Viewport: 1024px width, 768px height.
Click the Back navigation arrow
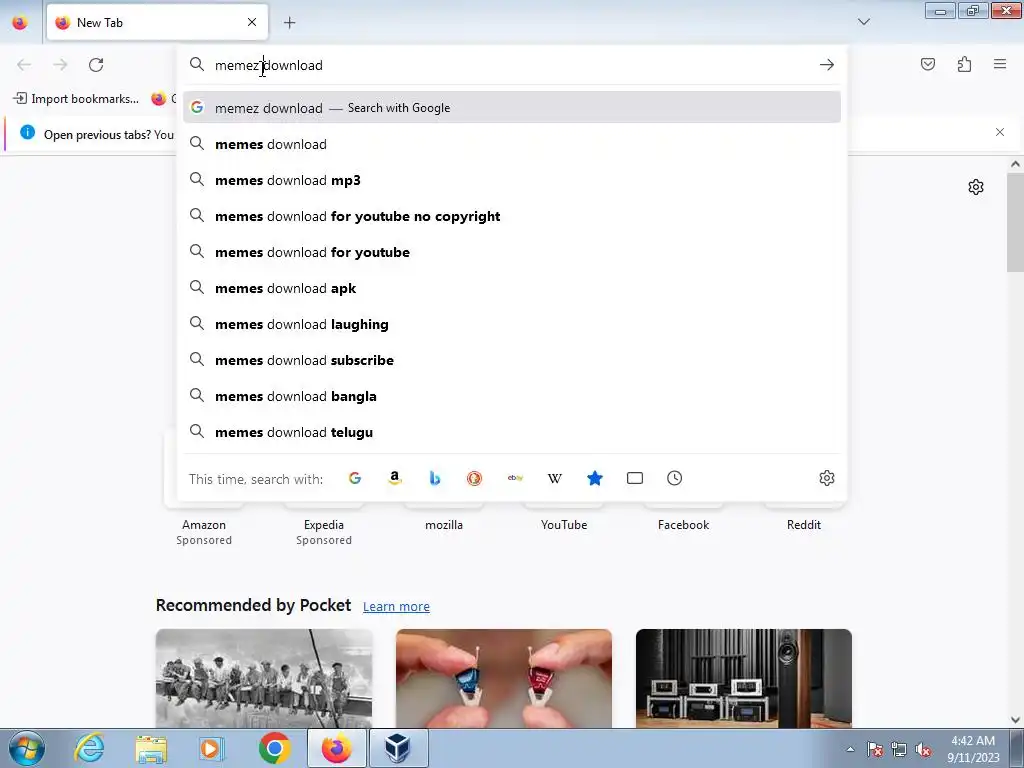pos(24,65)
